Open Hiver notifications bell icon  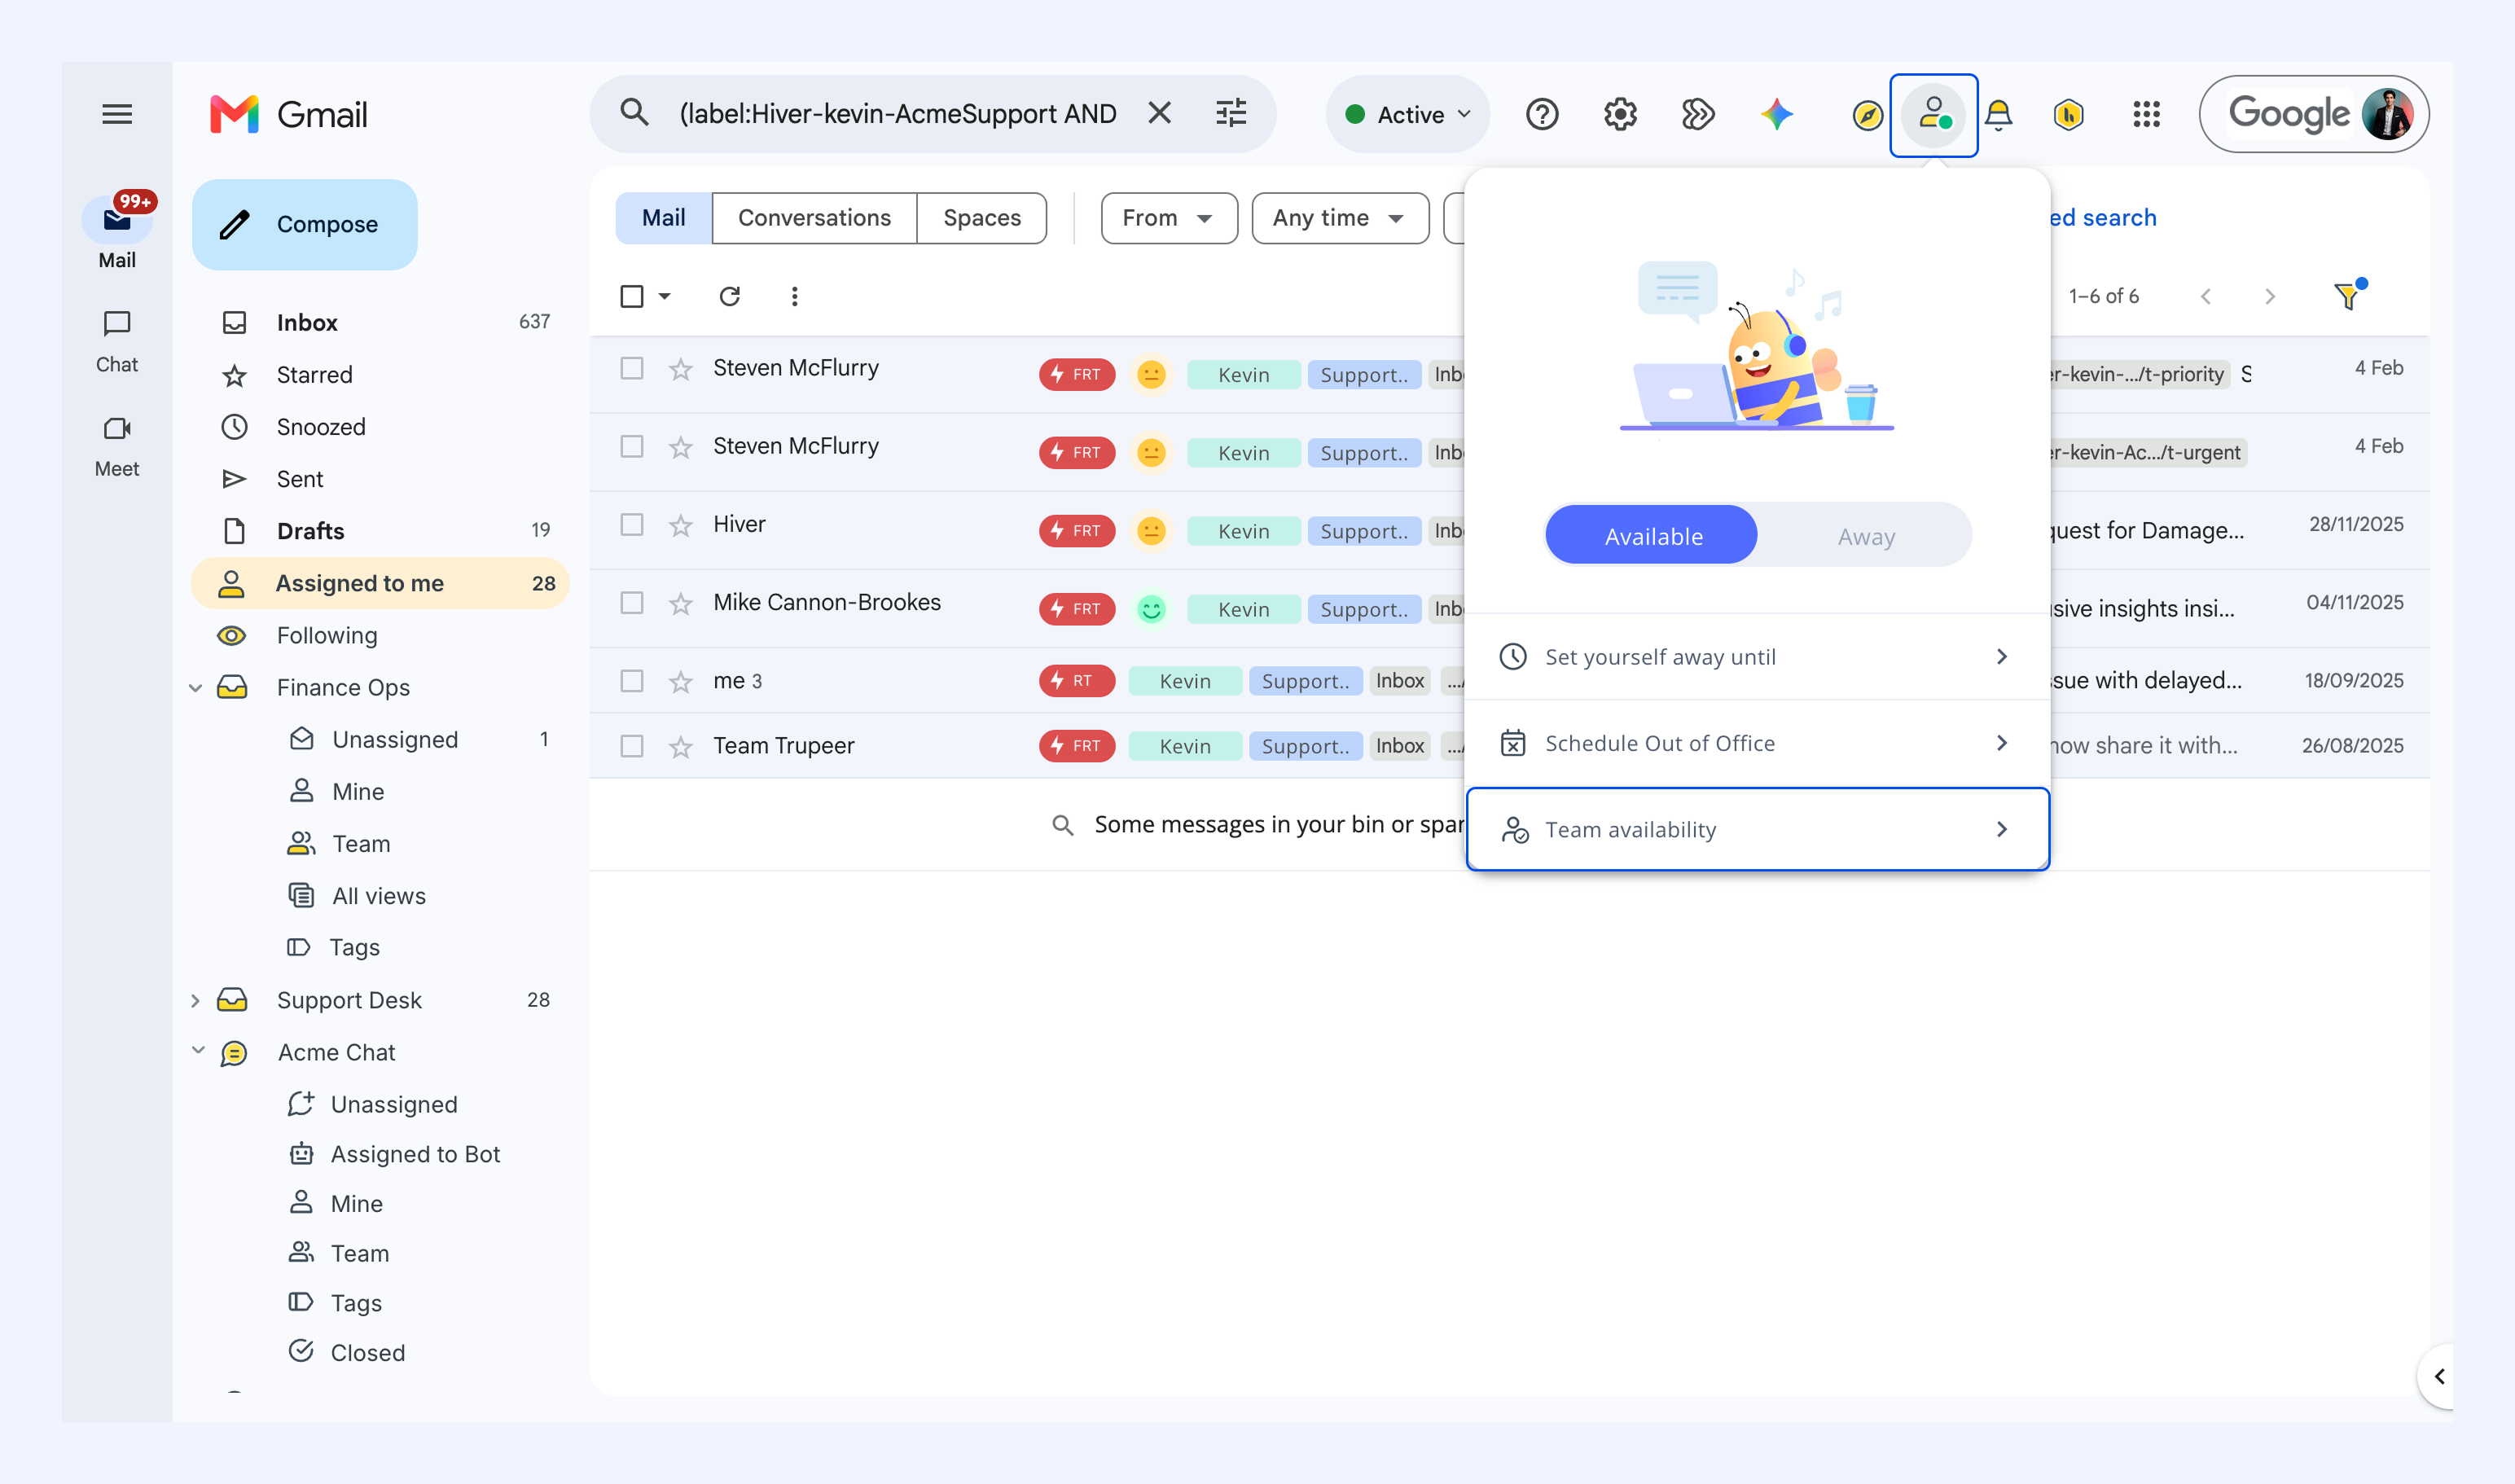(x=1998, y=115)
